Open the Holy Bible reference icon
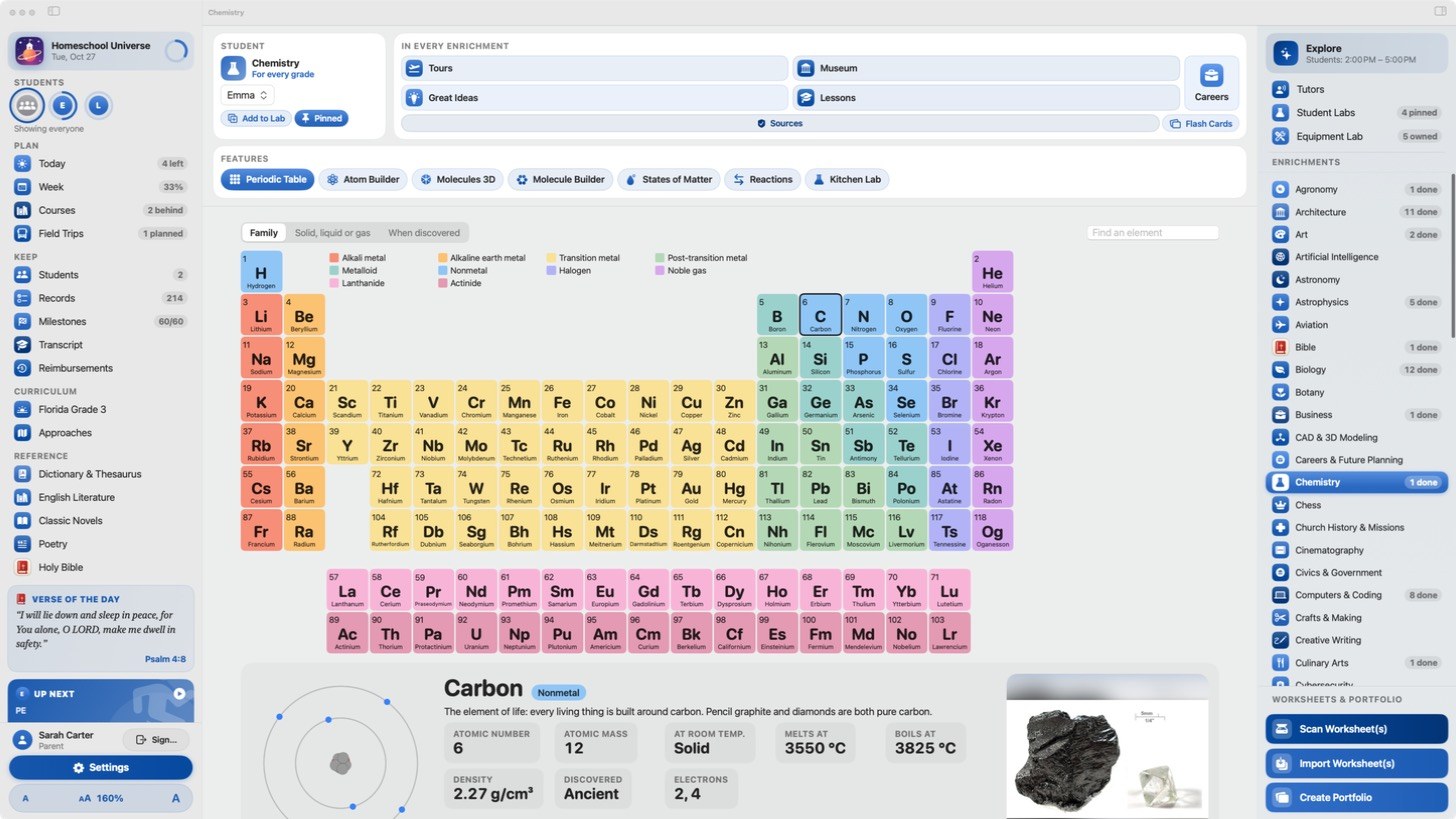This screenshot has width=1456, height=819. (22, 567)
